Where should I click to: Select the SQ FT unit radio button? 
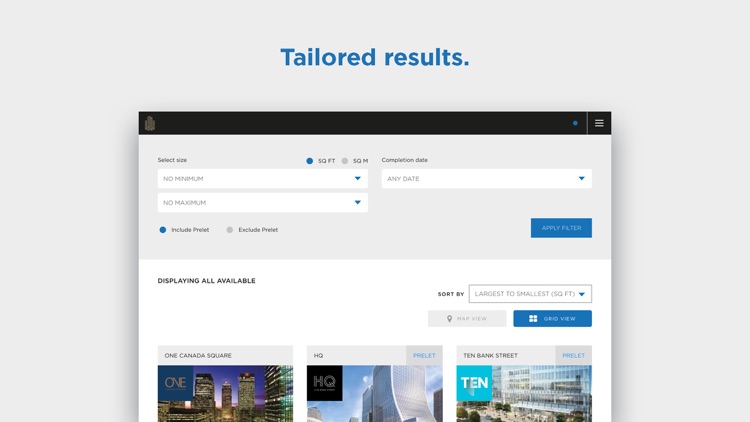309,161
